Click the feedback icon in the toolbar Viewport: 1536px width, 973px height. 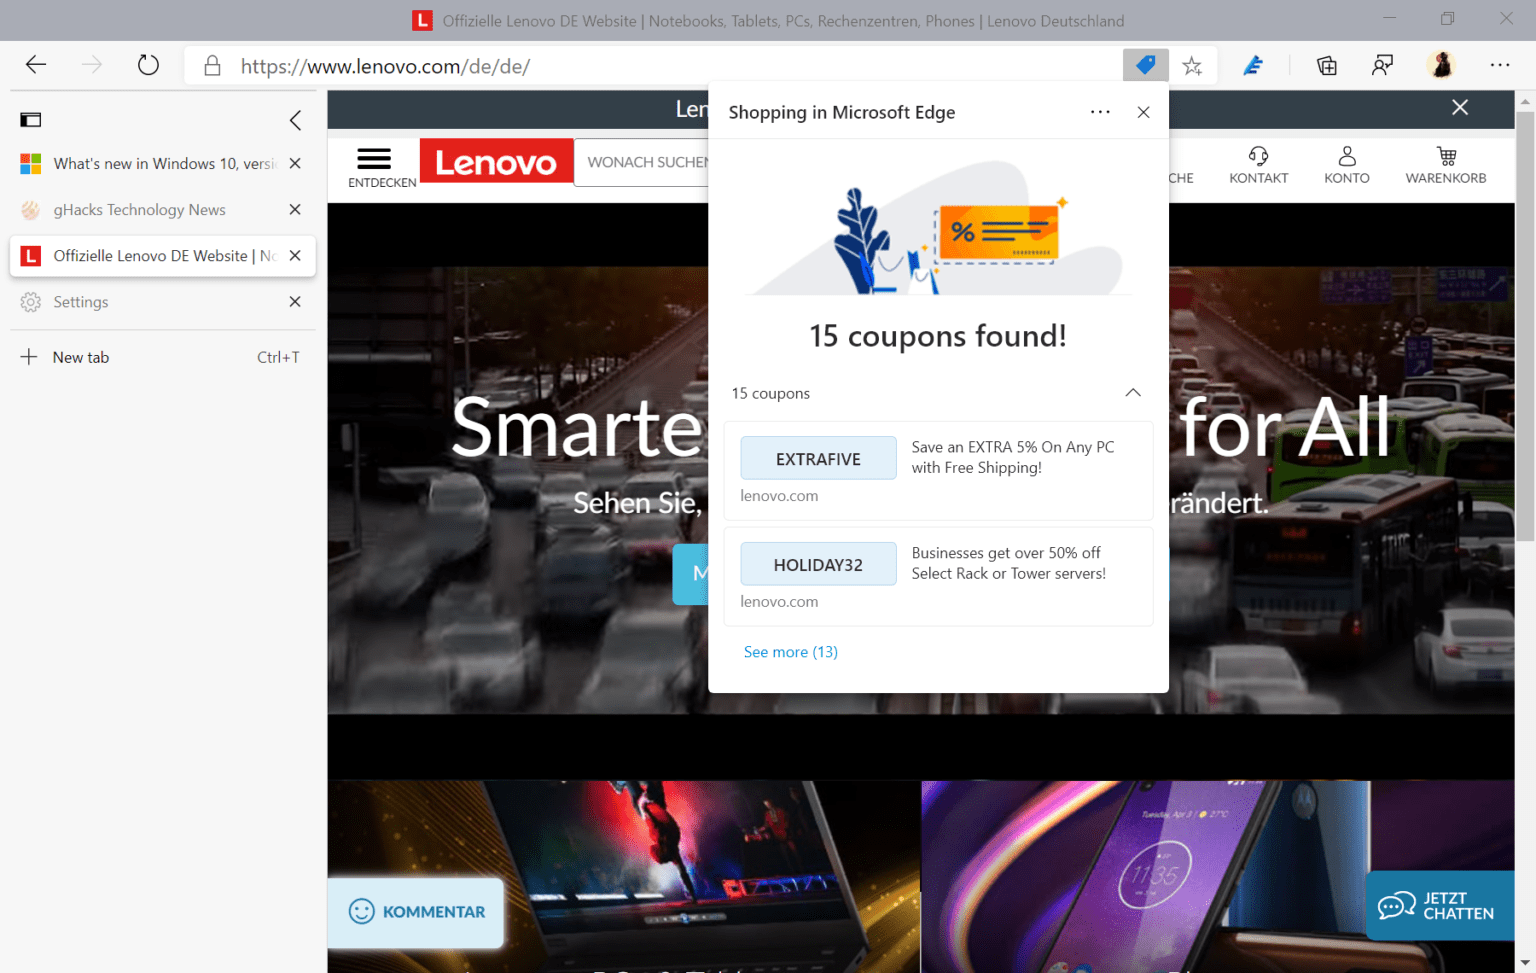(1383, 65)
